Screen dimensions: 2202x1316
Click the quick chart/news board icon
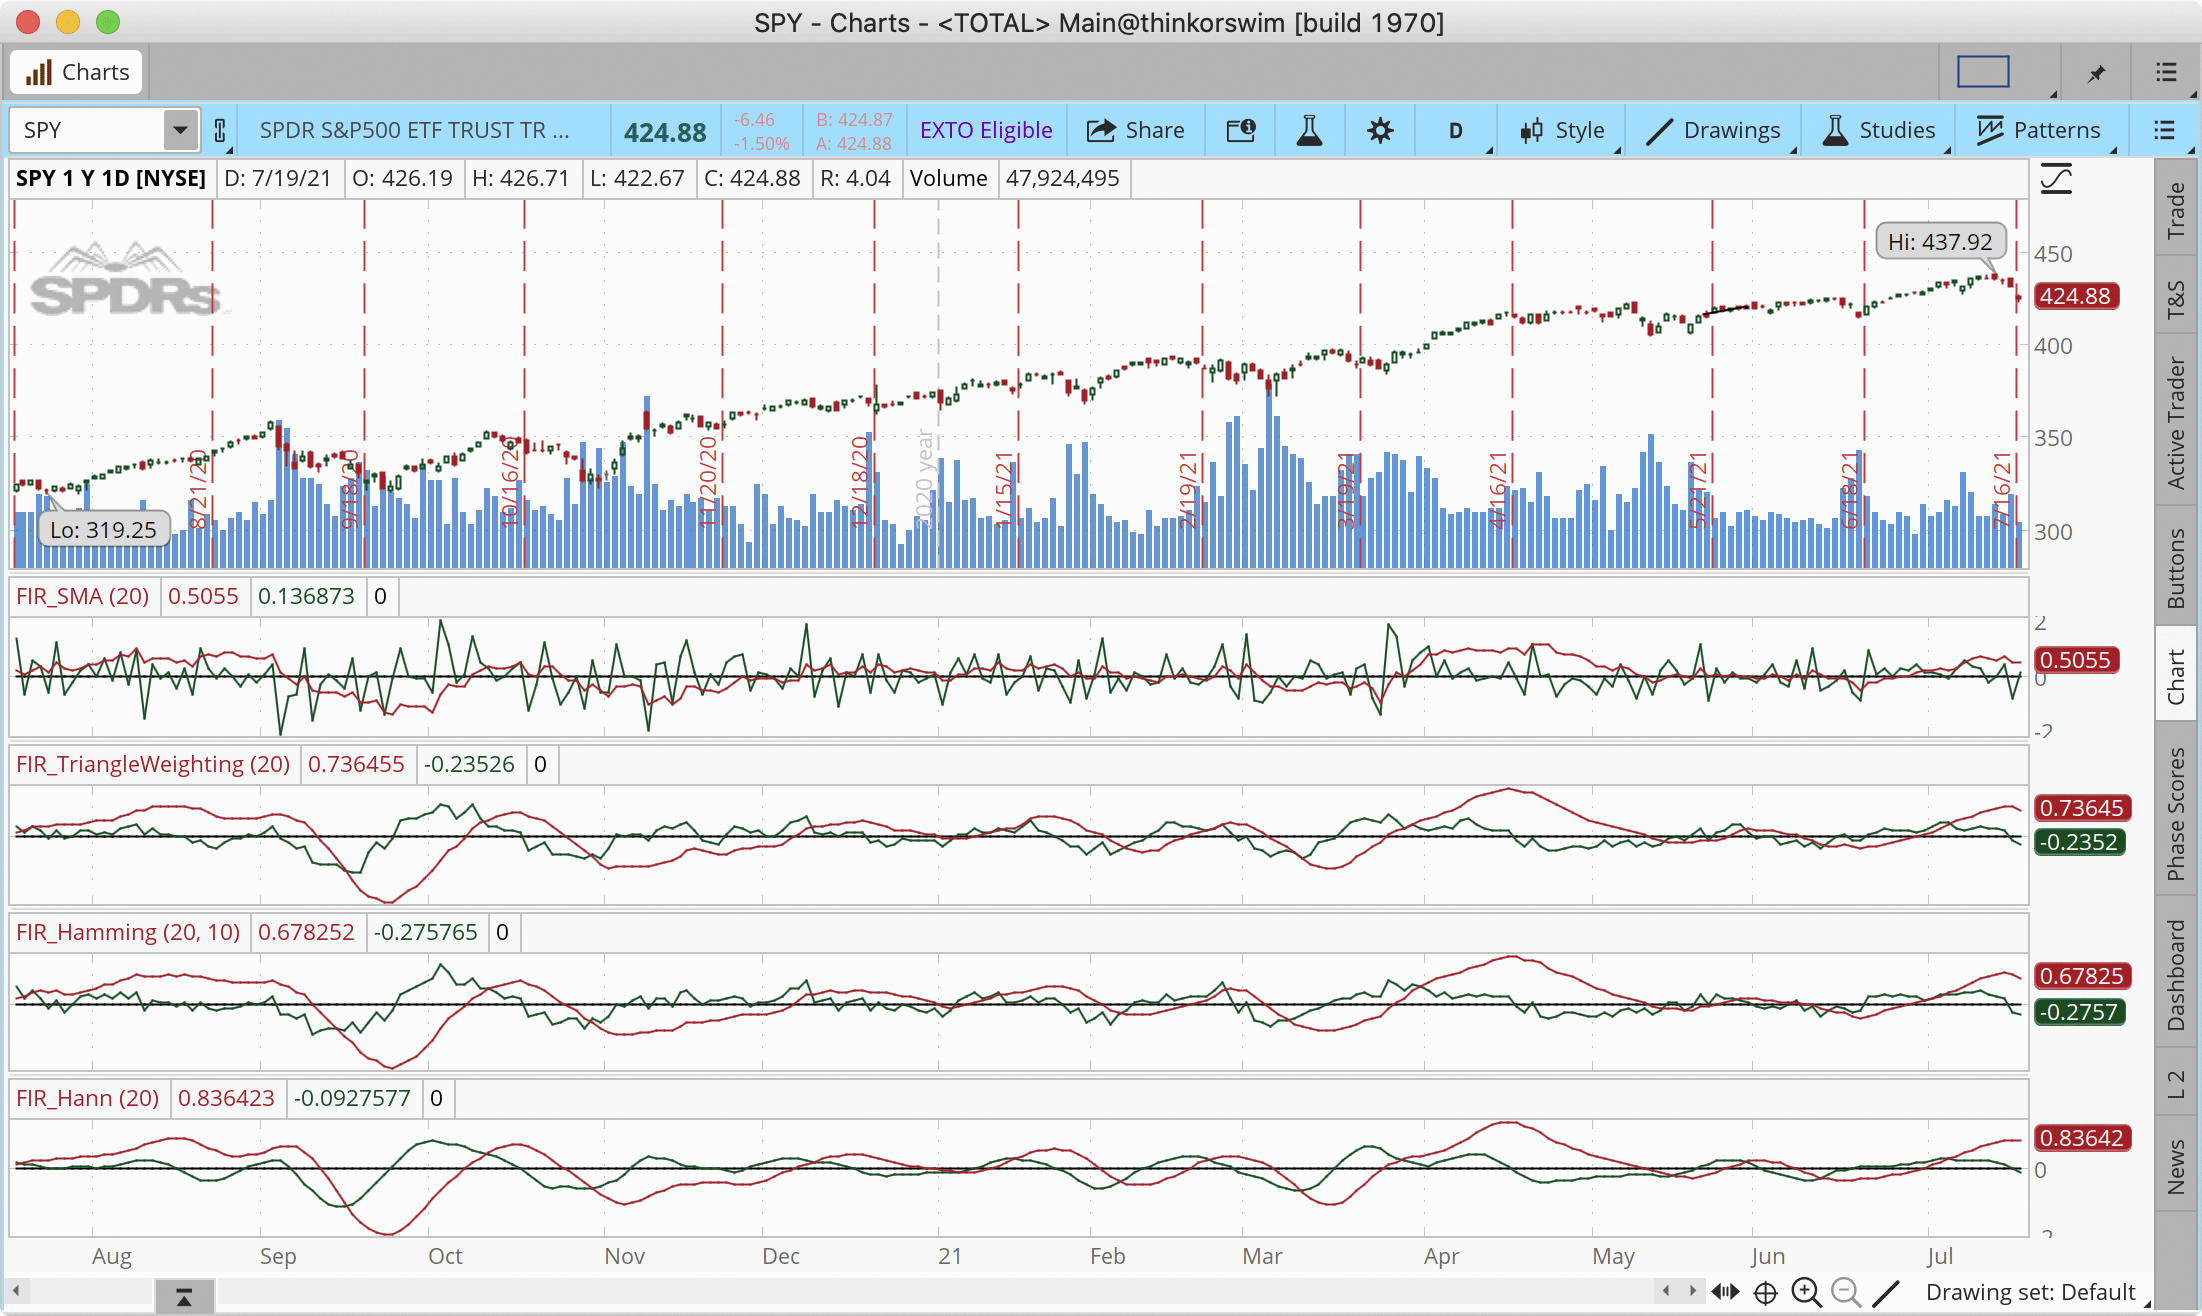[1241, 130]
